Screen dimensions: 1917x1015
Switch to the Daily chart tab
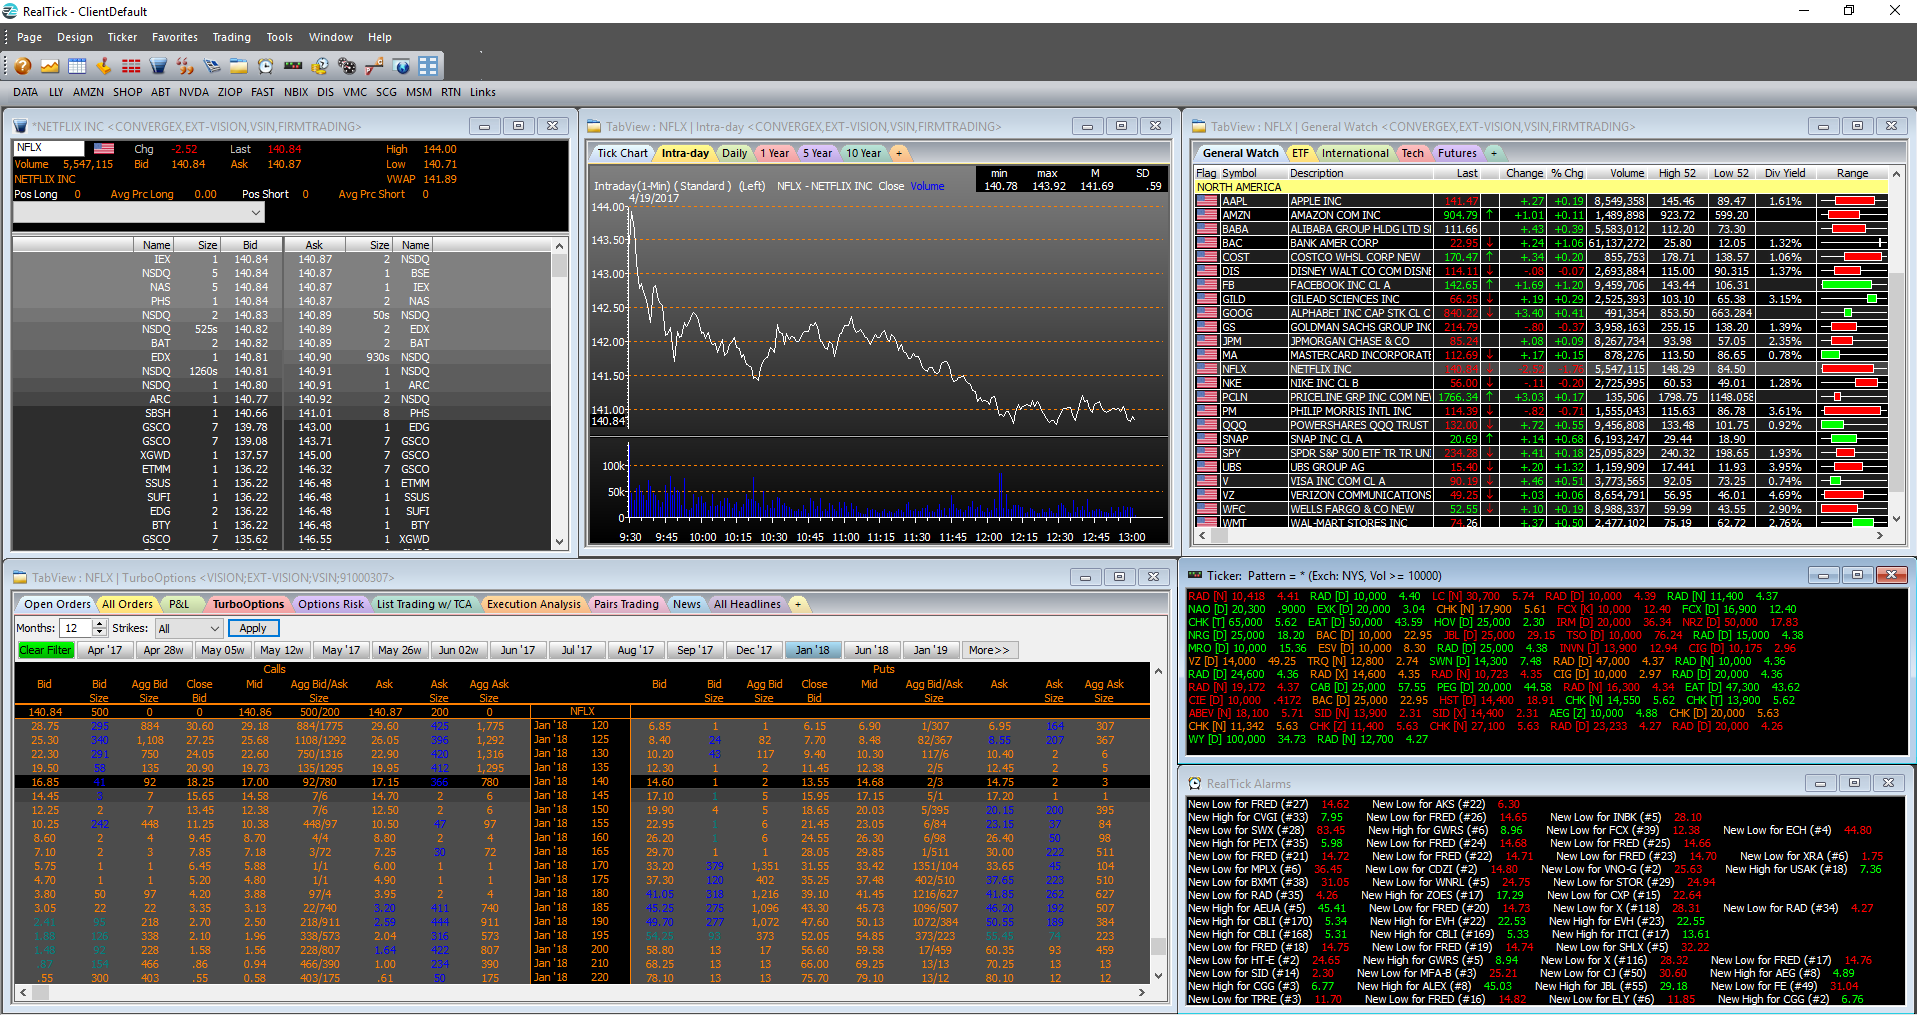(x=734, y=153)
